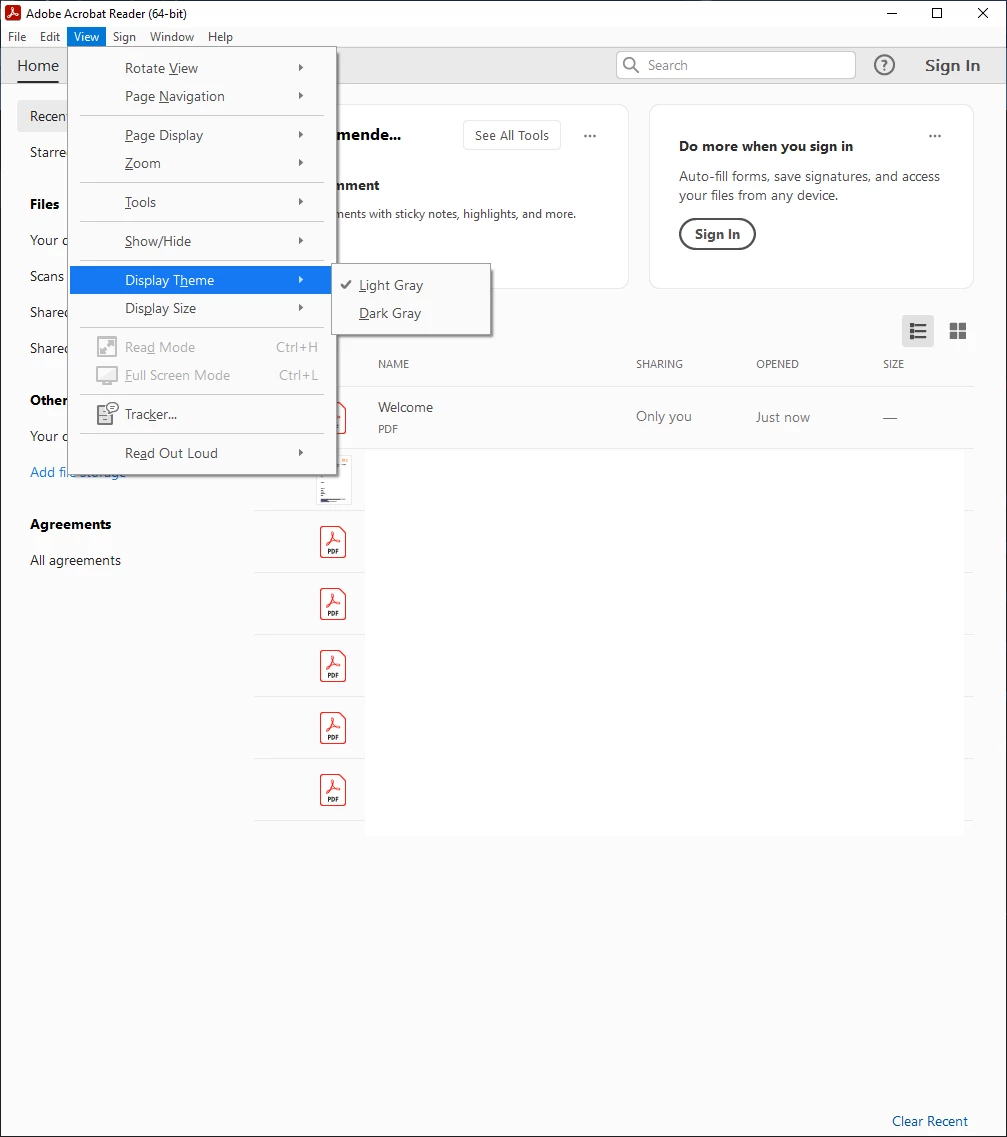
Task: Expand the Tools submenu
Action: click(x=200, y=202)
